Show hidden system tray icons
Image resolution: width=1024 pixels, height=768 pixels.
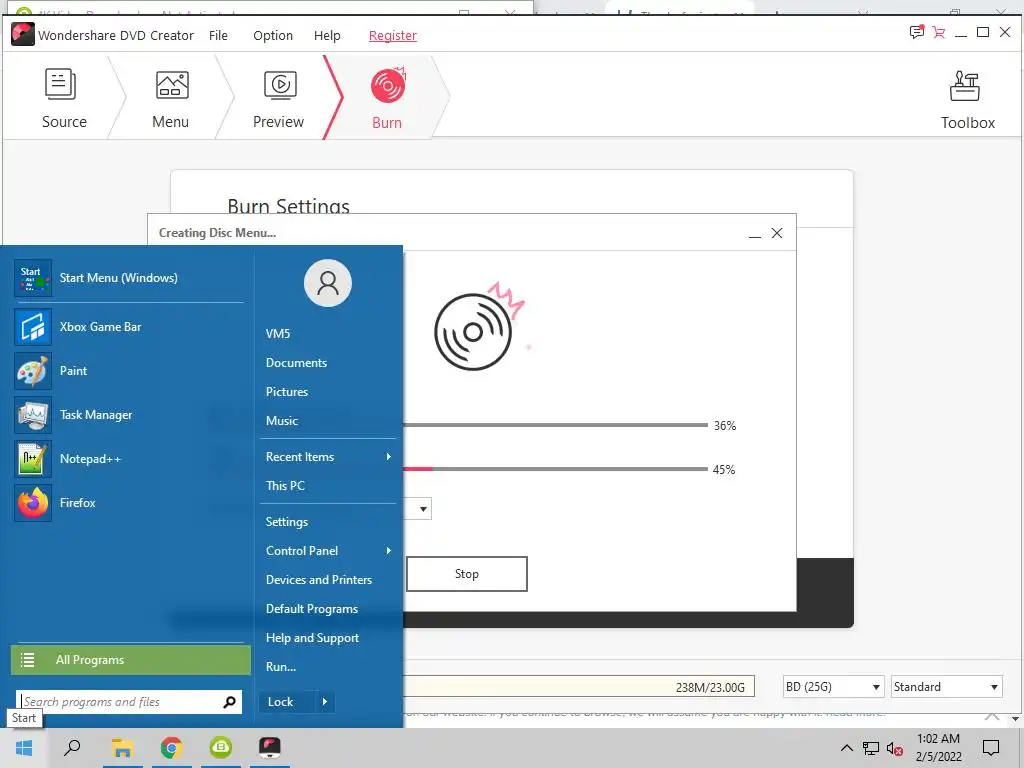(x=846, y=748)
